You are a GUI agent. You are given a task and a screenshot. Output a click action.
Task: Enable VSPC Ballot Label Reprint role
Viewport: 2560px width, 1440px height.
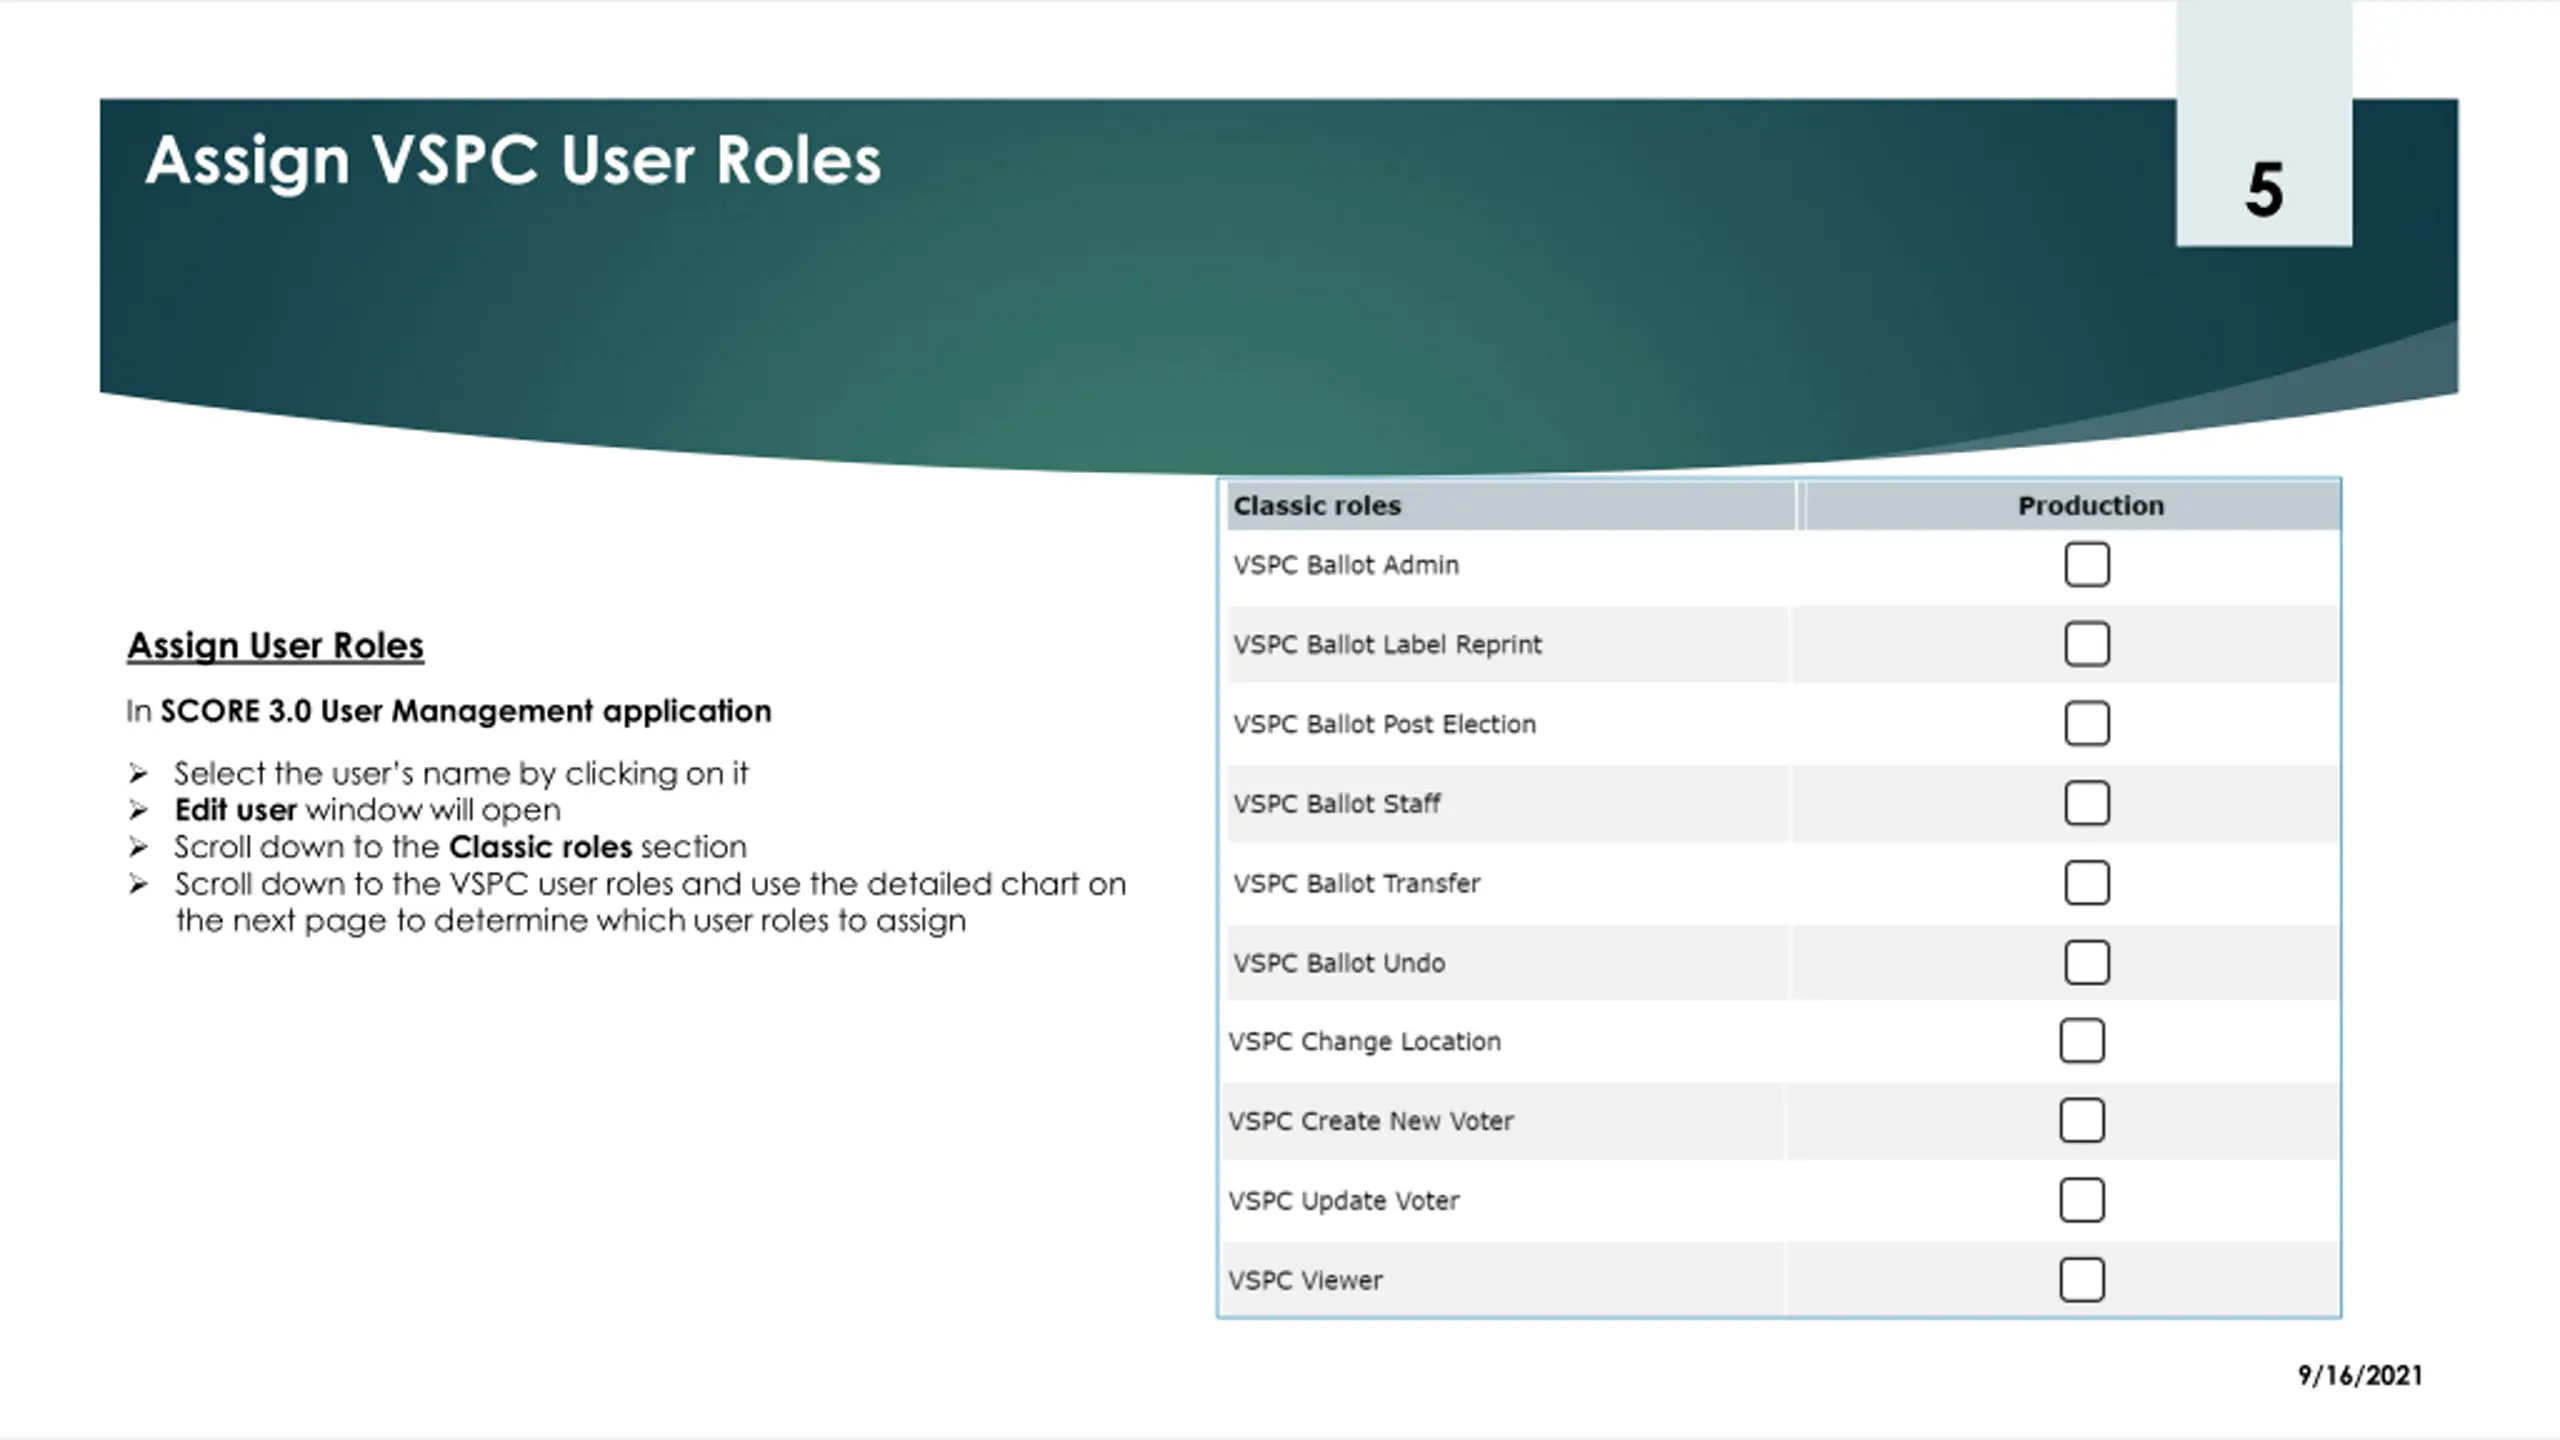(2086, 644)
